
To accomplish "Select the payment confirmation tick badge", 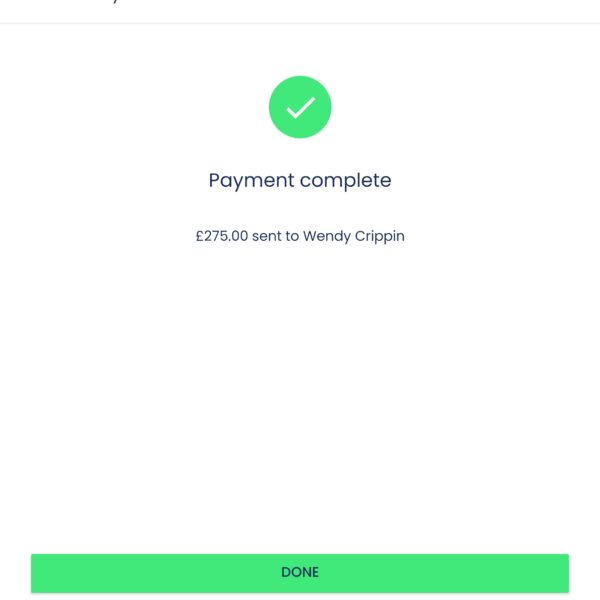I will pos(300,107).
